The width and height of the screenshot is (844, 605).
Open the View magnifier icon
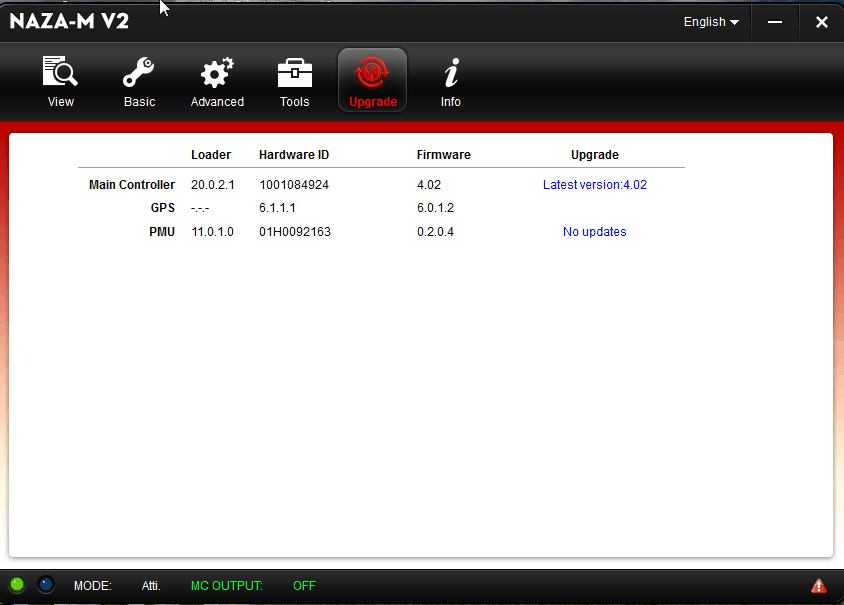point(60,74)
